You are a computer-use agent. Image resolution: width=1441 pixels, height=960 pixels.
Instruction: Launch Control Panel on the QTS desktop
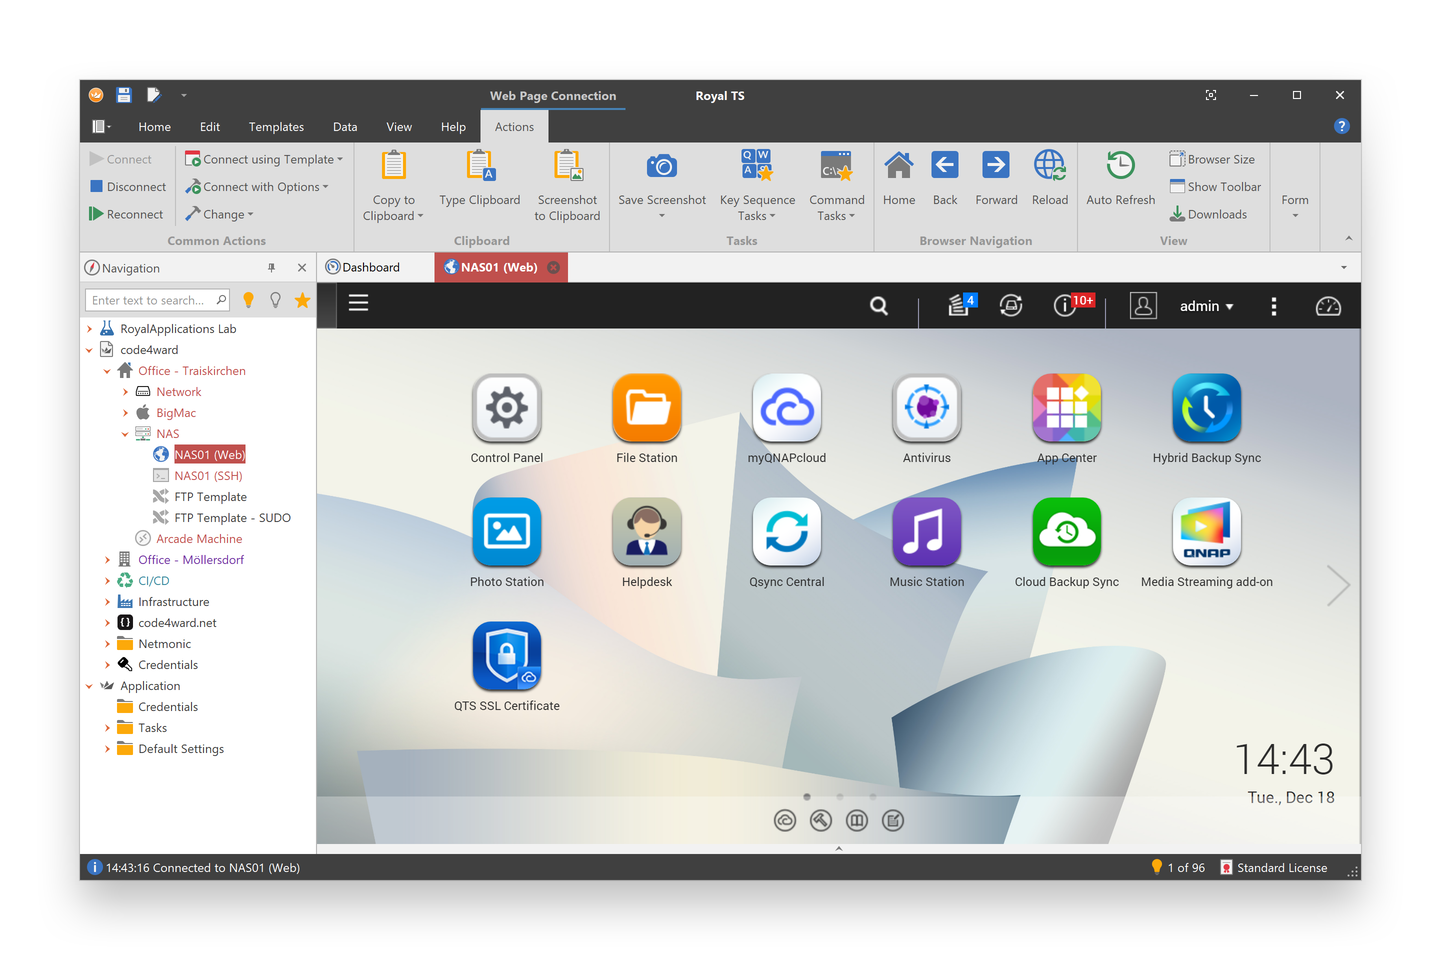pyautogui.click(x=506, y=408)
